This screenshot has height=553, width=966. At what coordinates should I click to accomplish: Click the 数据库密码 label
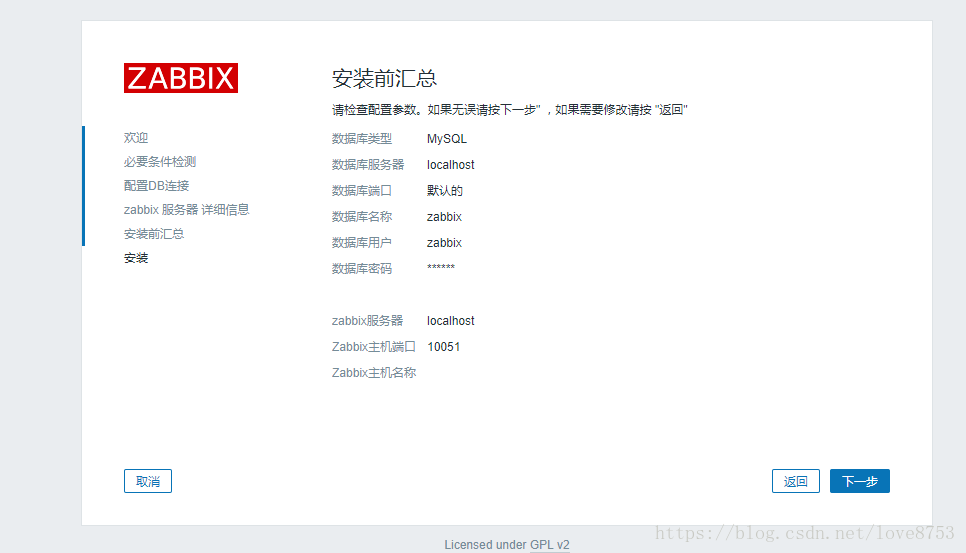point(362,268)
